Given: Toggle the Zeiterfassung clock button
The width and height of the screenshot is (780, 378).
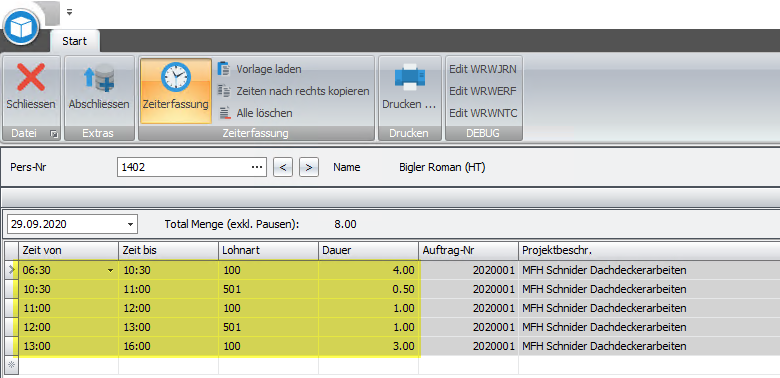Looking at the screenshot, I should click(x=176, y=91).
